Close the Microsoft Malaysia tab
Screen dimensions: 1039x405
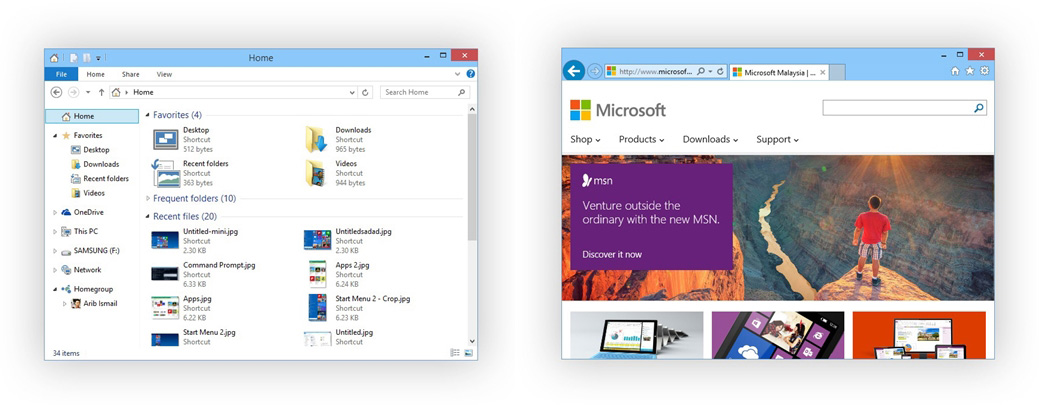tap(822, 72)
